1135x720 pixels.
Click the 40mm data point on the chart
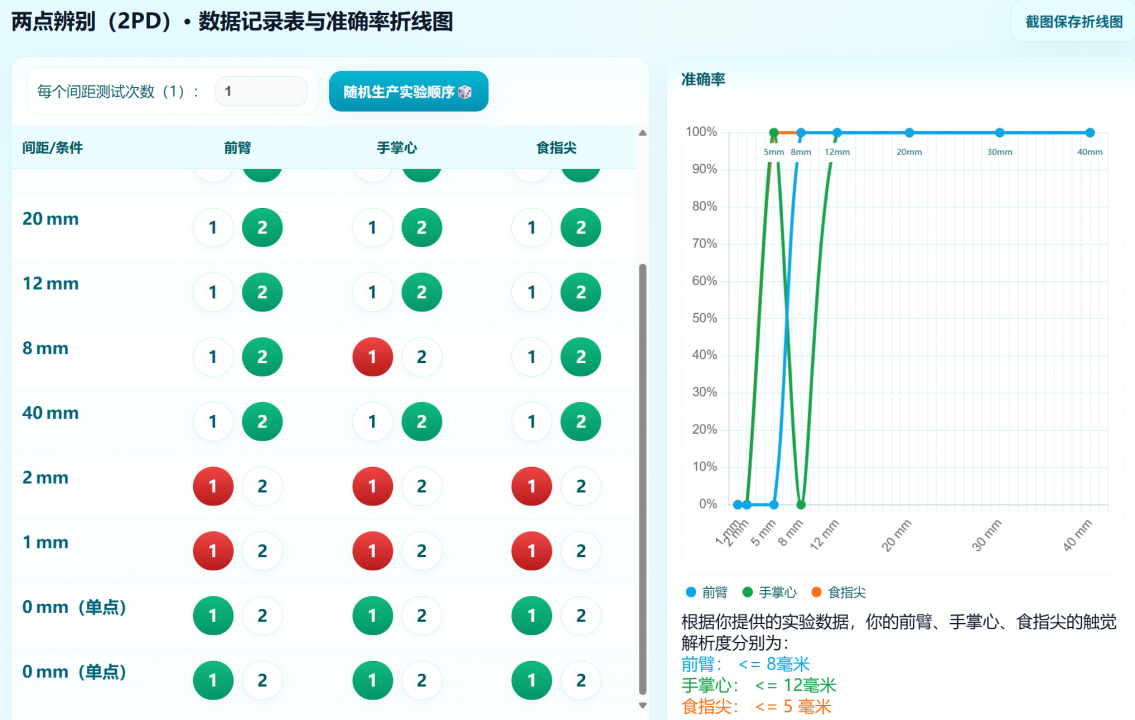(x=1090, y=133)
